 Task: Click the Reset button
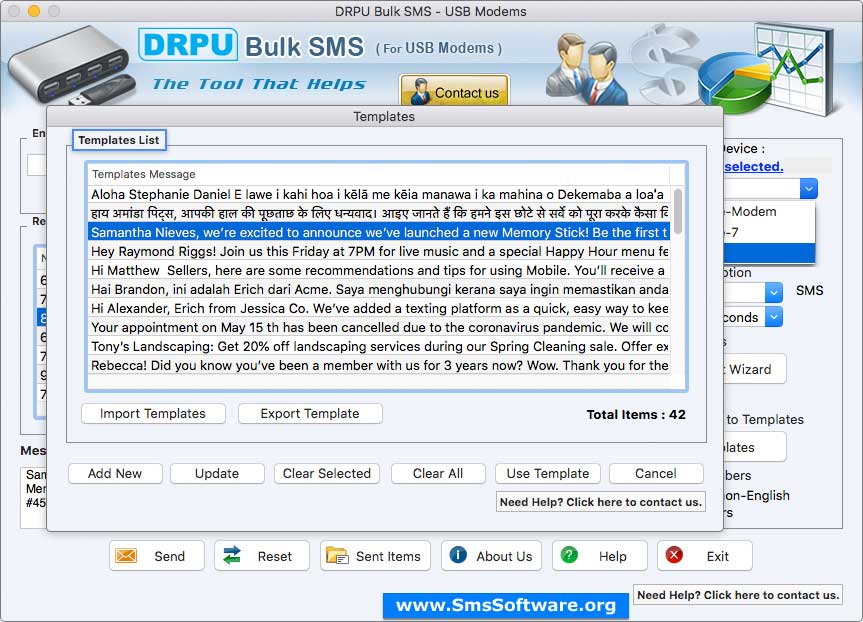(x=262, y=555)
